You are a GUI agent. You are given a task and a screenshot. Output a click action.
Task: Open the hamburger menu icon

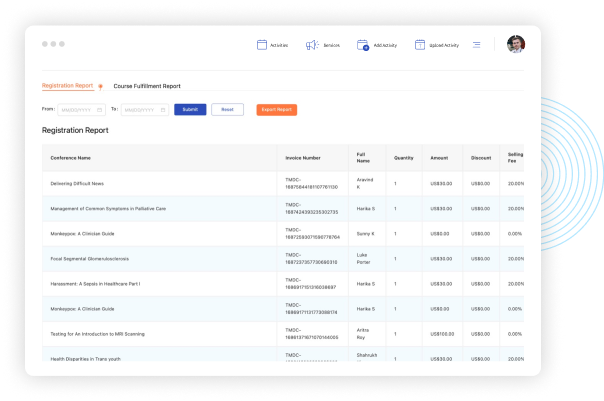click(x=476, y=45)
